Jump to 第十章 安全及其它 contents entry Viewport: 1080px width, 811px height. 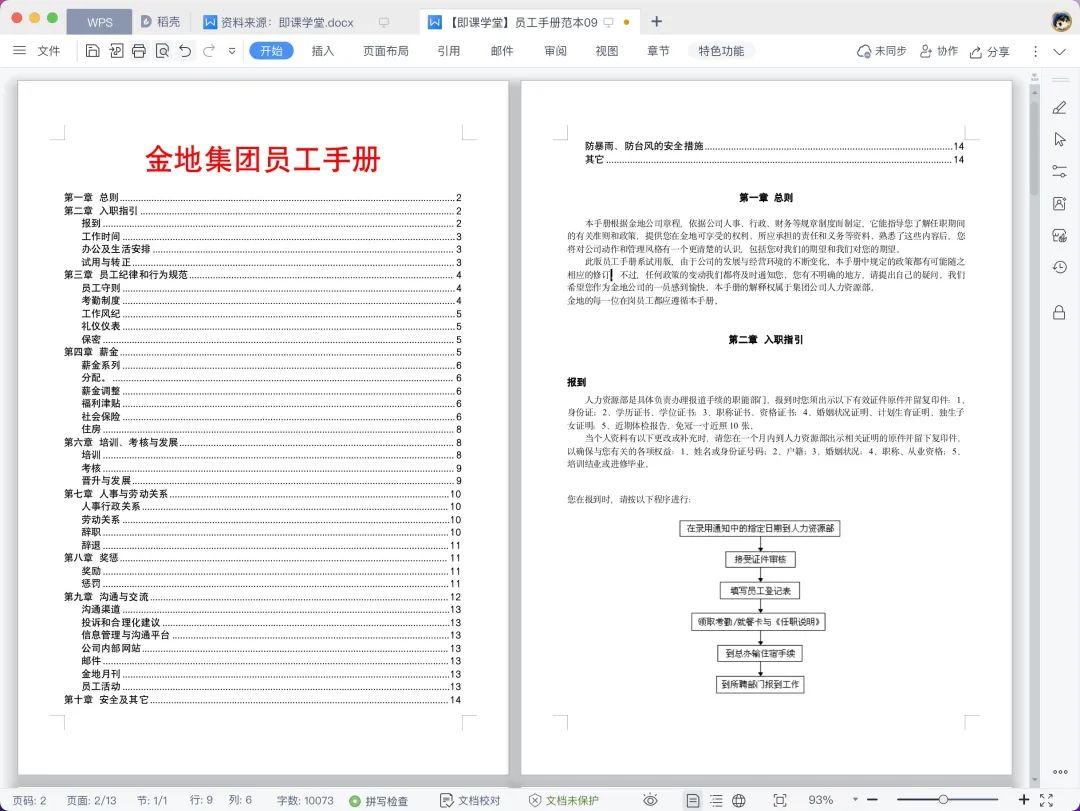262,699
